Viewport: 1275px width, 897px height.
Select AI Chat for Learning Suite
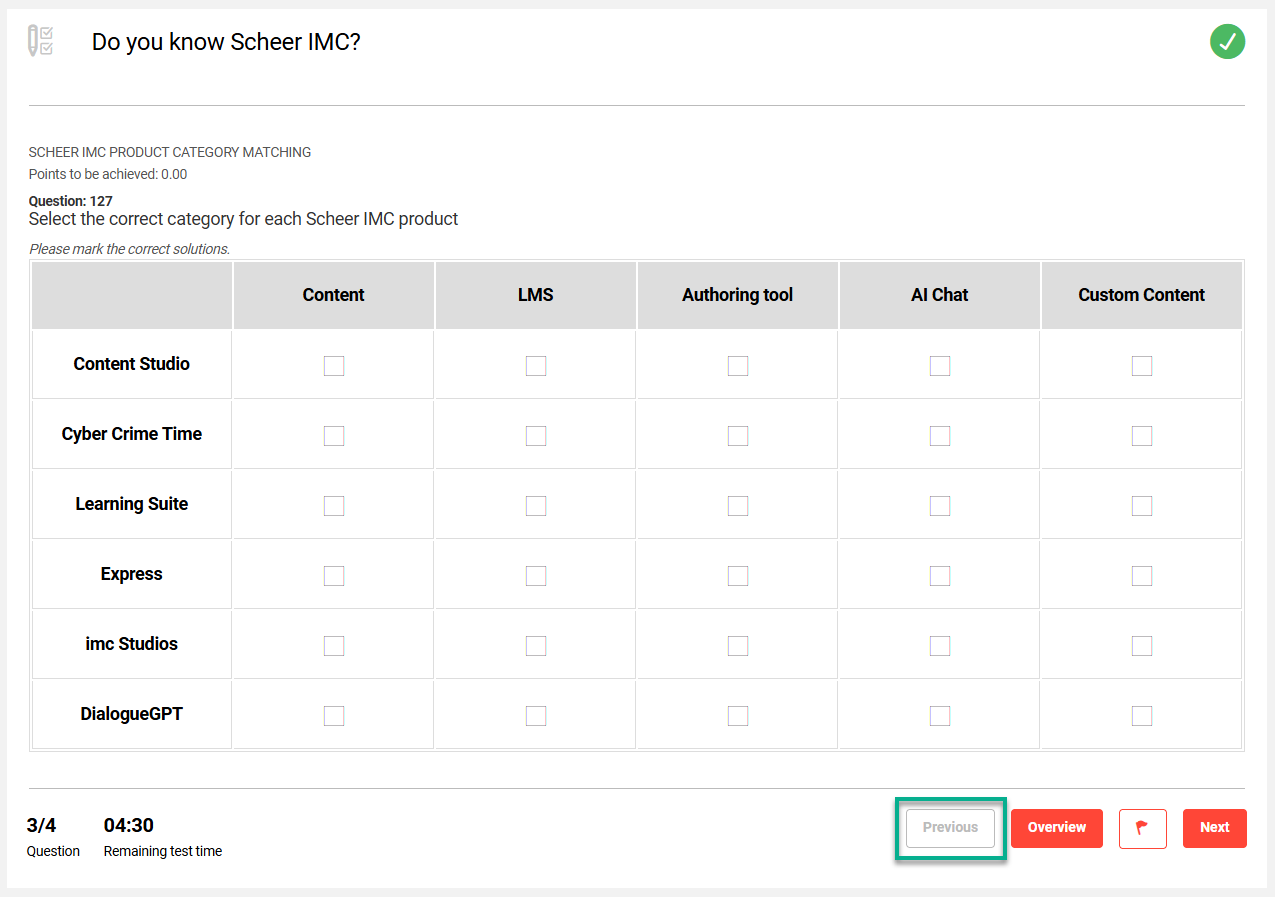pyautogui.click(x=940, y=506)
